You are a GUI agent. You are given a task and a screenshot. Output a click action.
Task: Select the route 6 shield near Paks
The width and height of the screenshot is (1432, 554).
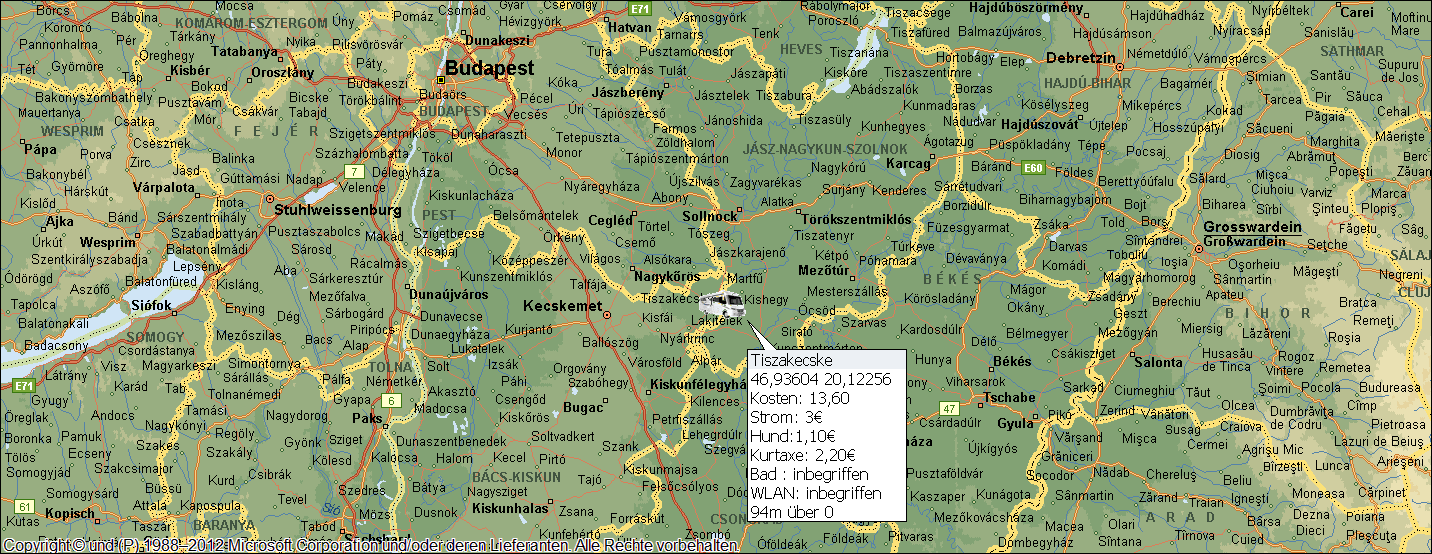tap(393, 401)
